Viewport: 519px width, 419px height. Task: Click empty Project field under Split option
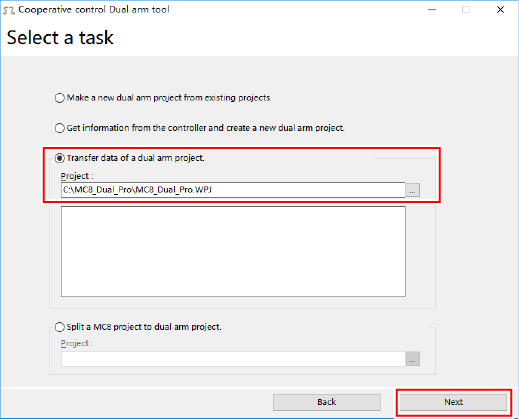pos(233,359)
